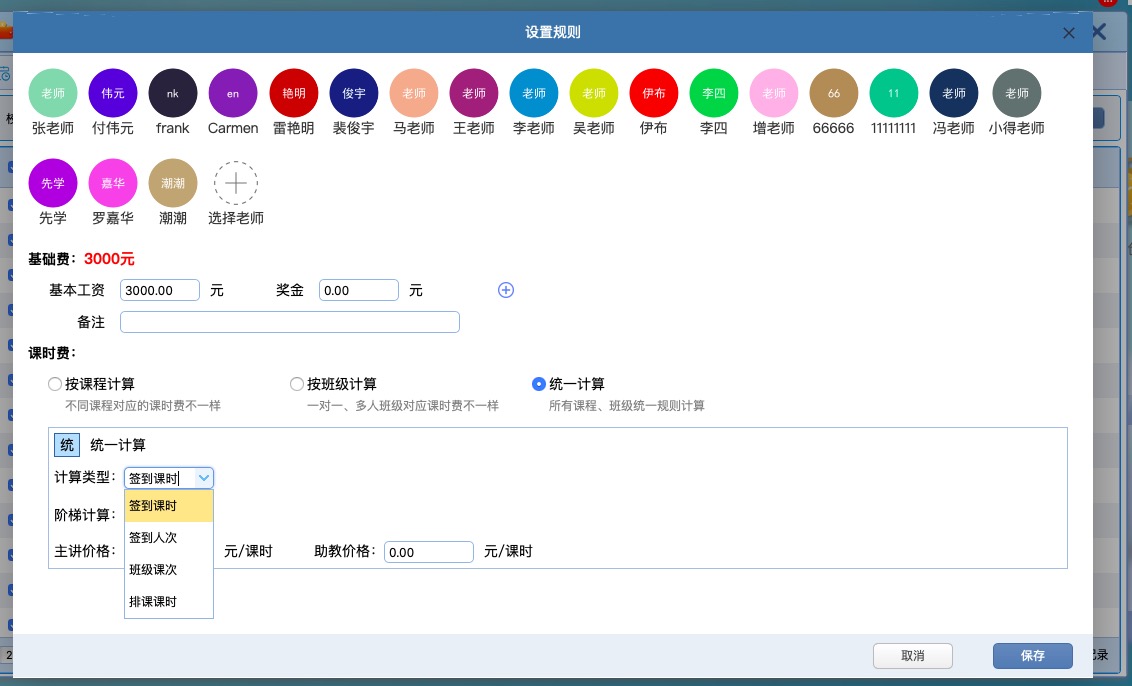This screenshot has height=686, width=1132.
Task: Click teacher avatar 李四
Action: pyautogui.click(x=713, y=93)
